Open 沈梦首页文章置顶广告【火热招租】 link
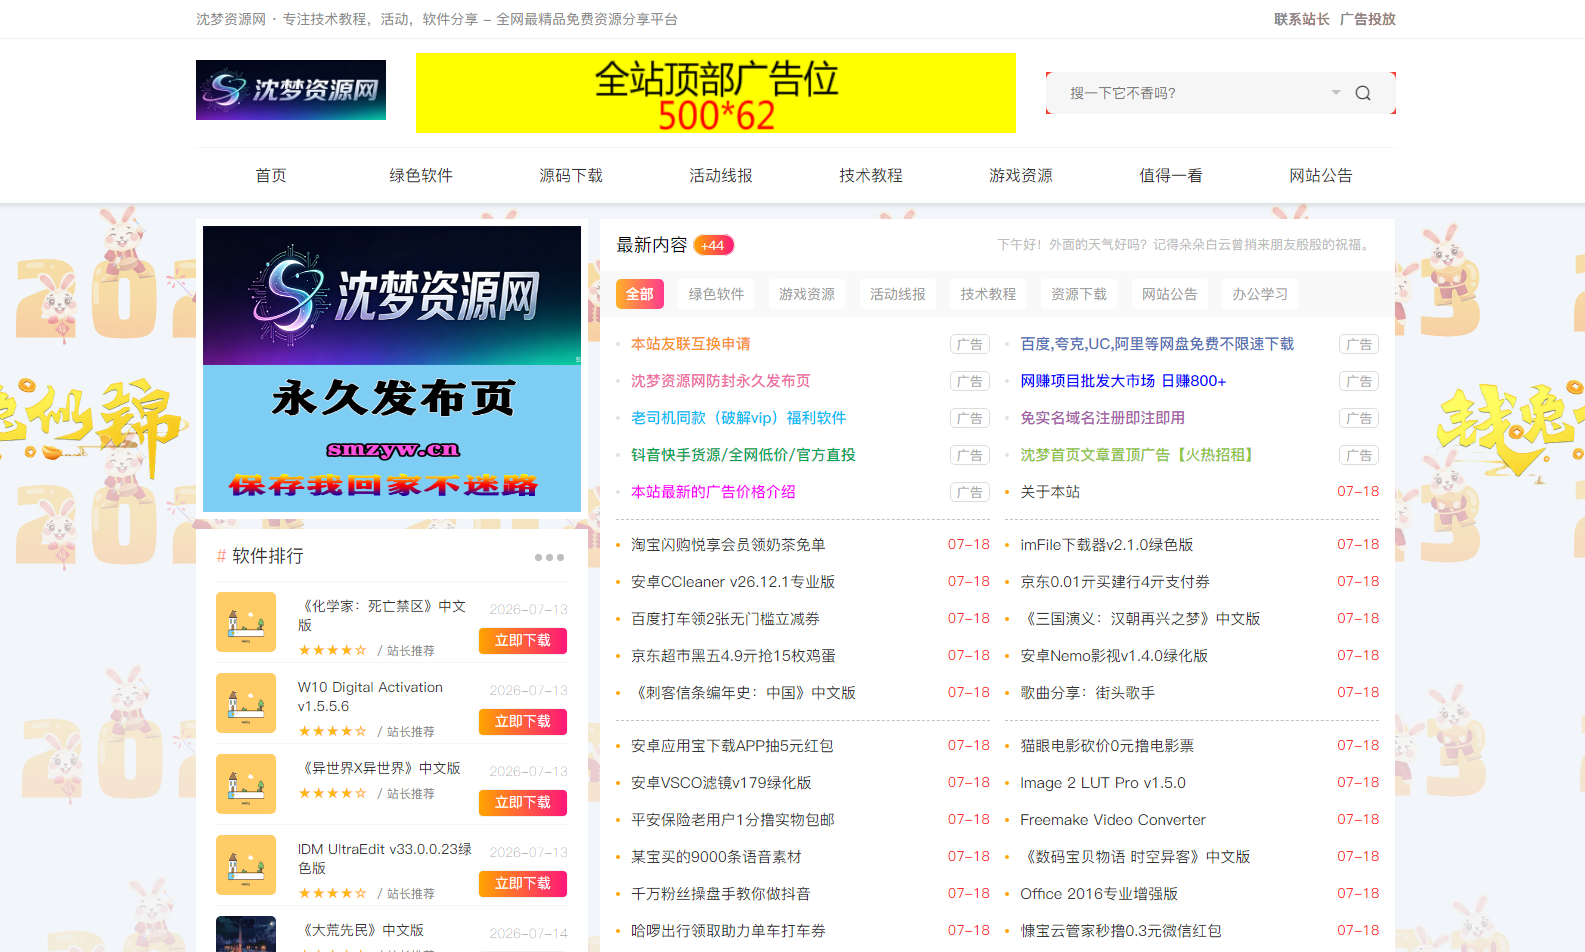 [x=1139, y=455]
